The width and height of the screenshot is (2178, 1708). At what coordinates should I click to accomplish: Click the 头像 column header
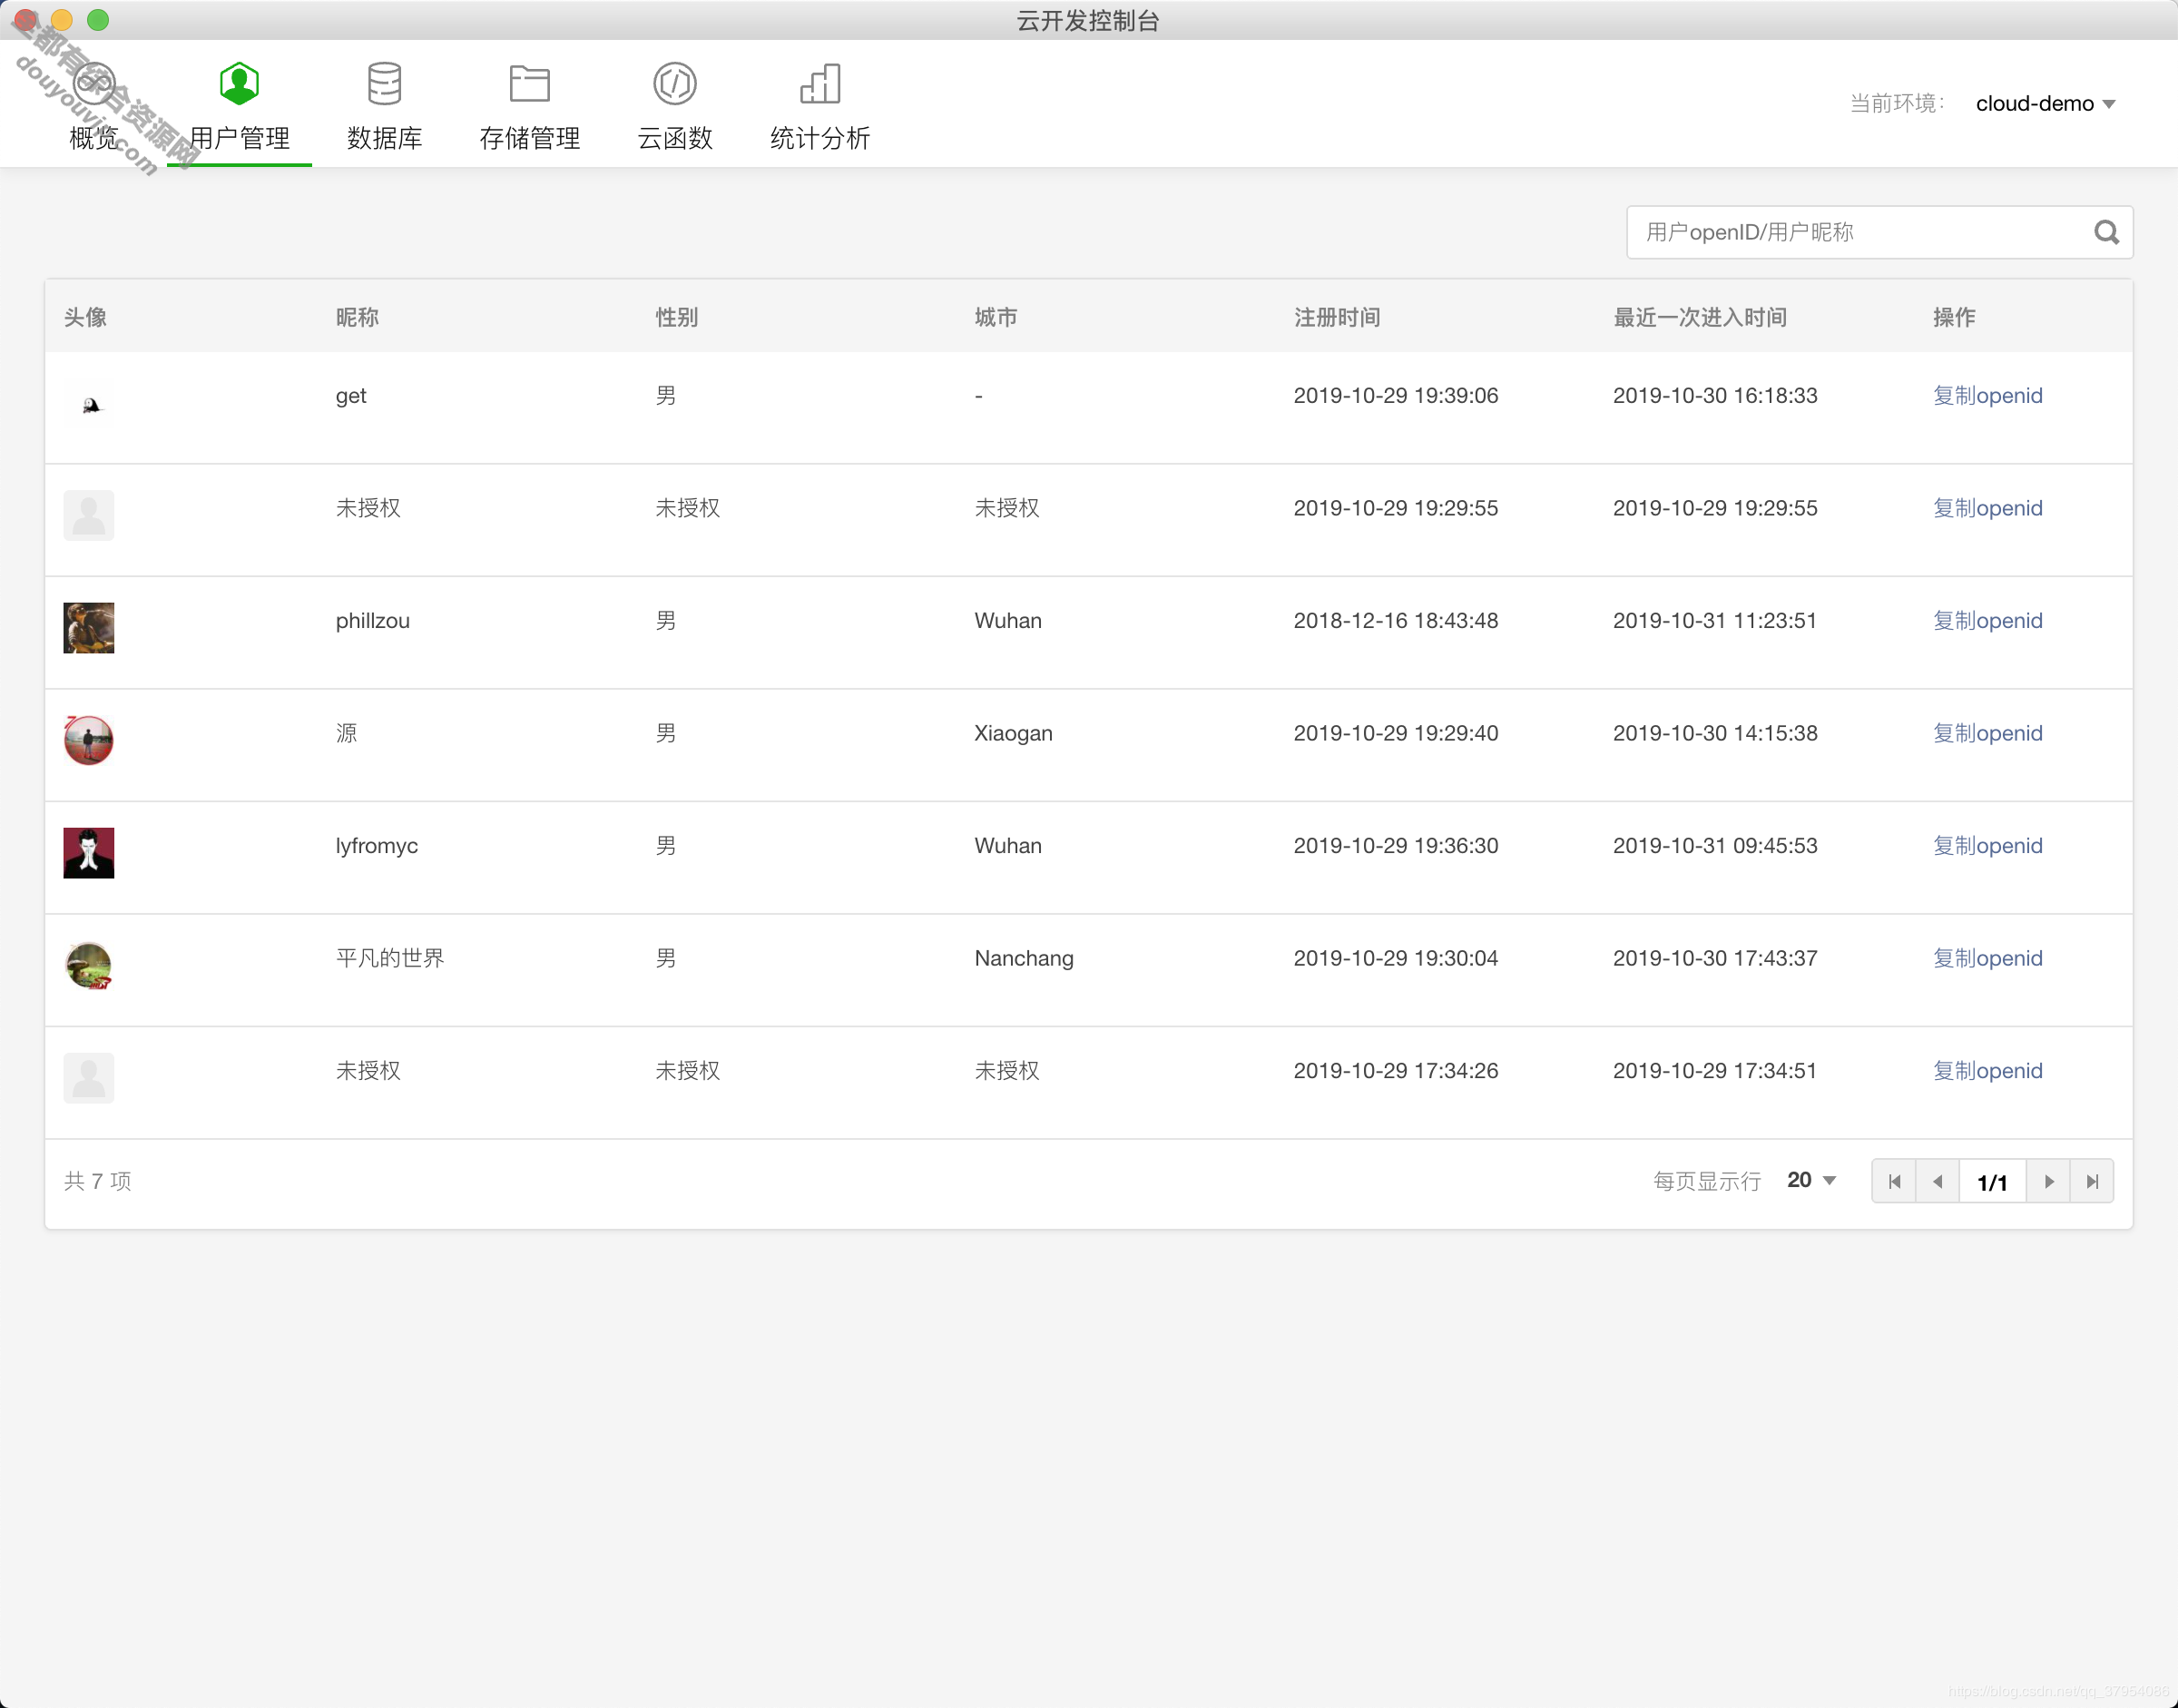click(85, 317)
